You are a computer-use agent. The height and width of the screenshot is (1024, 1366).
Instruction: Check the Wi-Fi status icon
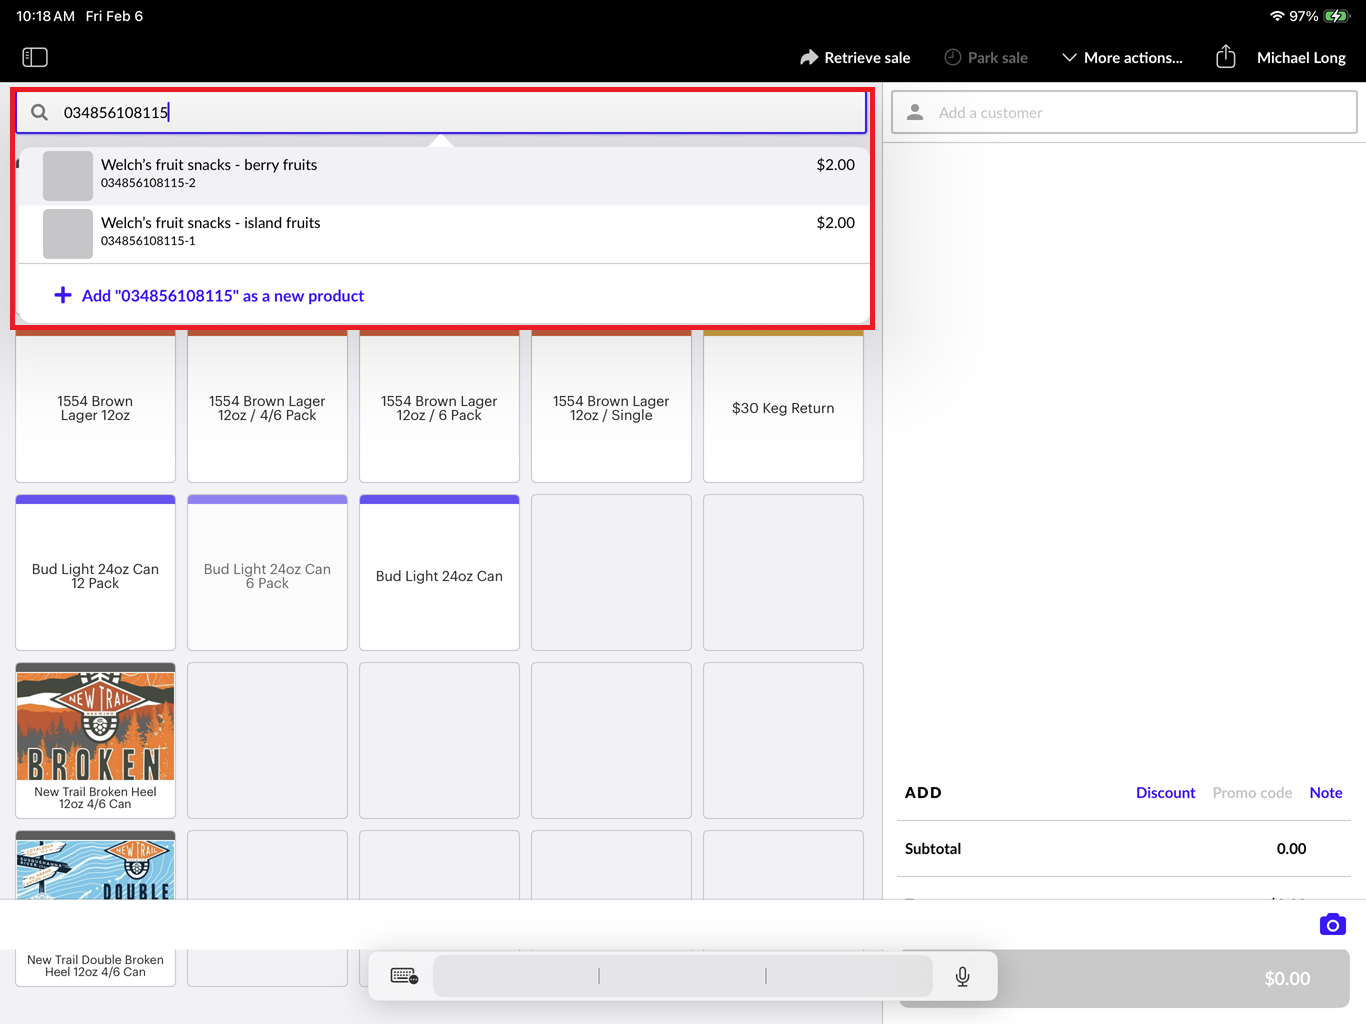click(x=1277, y=16)
